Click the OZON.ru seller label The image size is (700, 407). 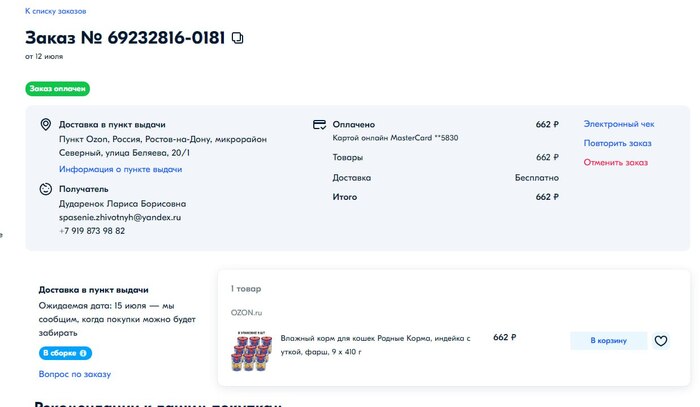(245, 313)
